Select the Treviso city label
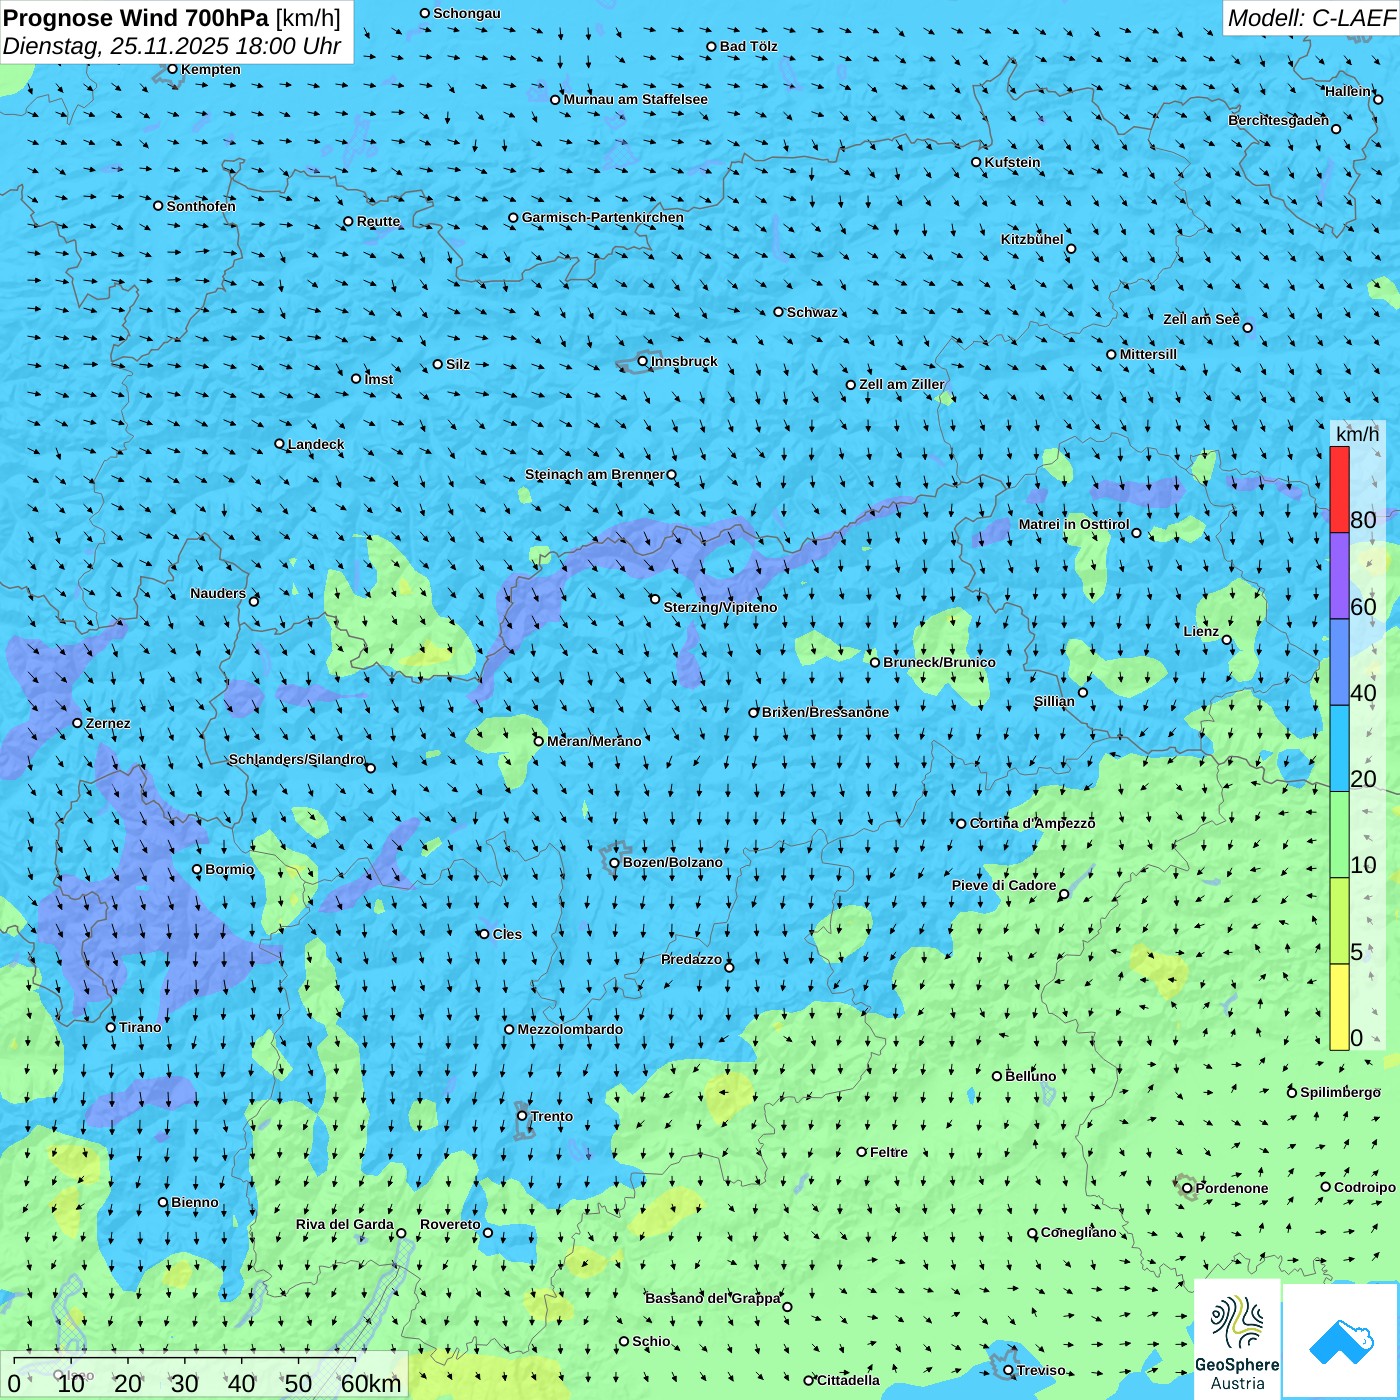This screenshot has width=1400, height=1400. pyautogui.click(x=1041, y=1370)
